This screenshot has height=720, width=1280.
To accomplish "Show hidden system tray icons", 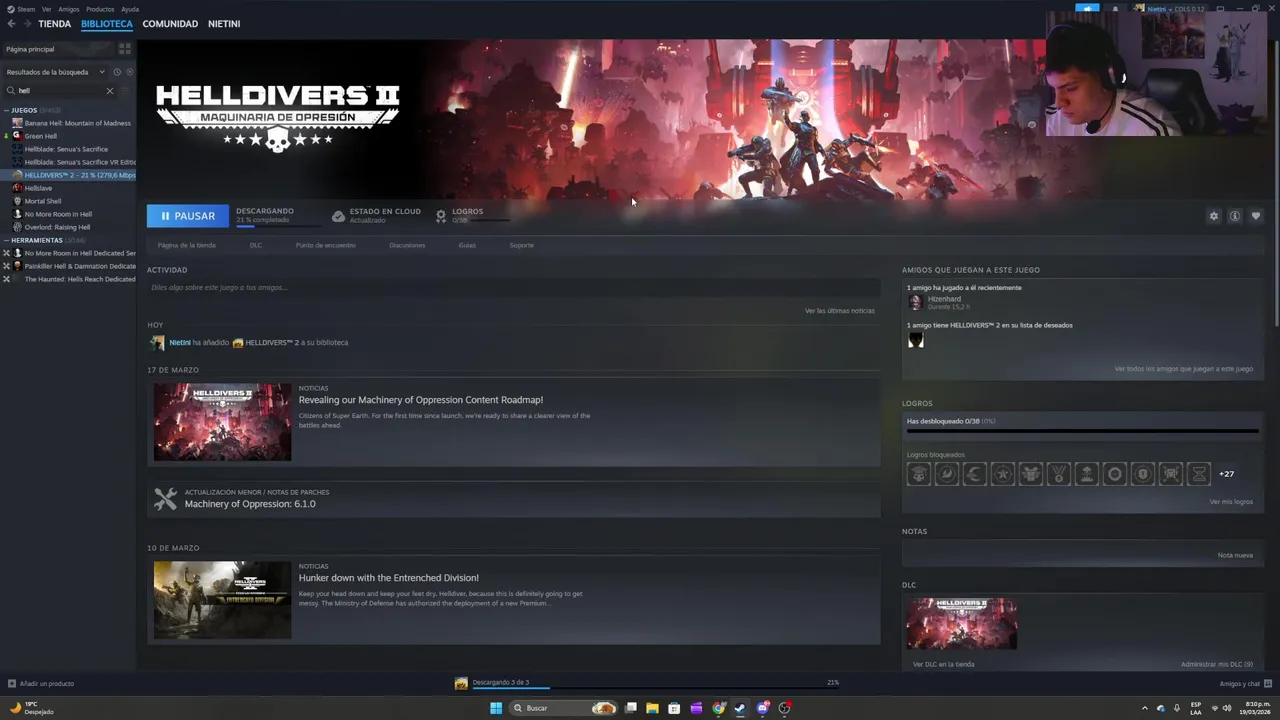I will (1145, 708).
